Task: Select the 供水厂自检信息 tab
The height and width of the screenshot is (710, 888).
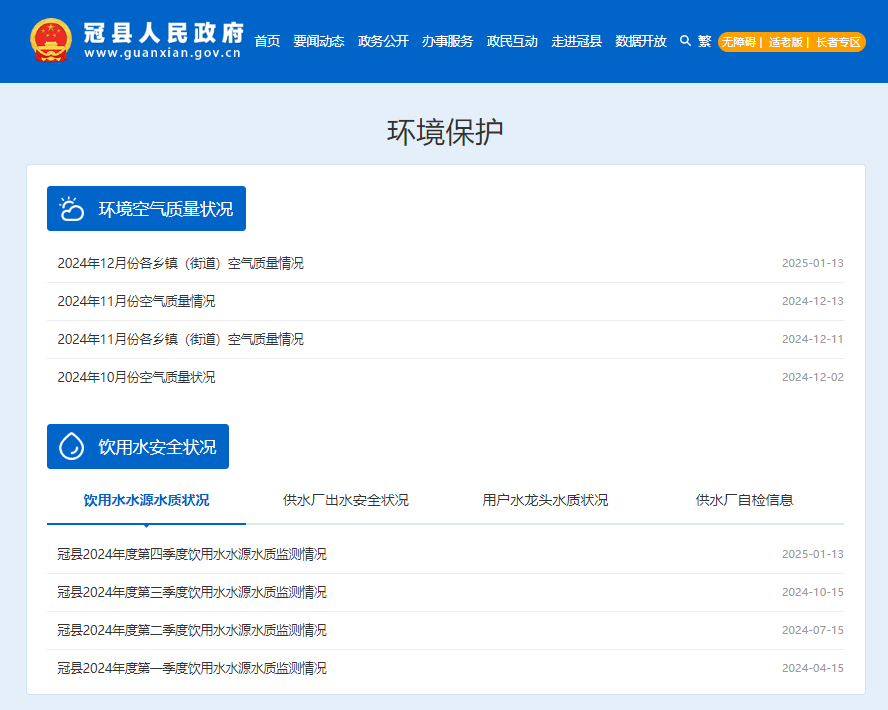Action: [x=744, y=500]
